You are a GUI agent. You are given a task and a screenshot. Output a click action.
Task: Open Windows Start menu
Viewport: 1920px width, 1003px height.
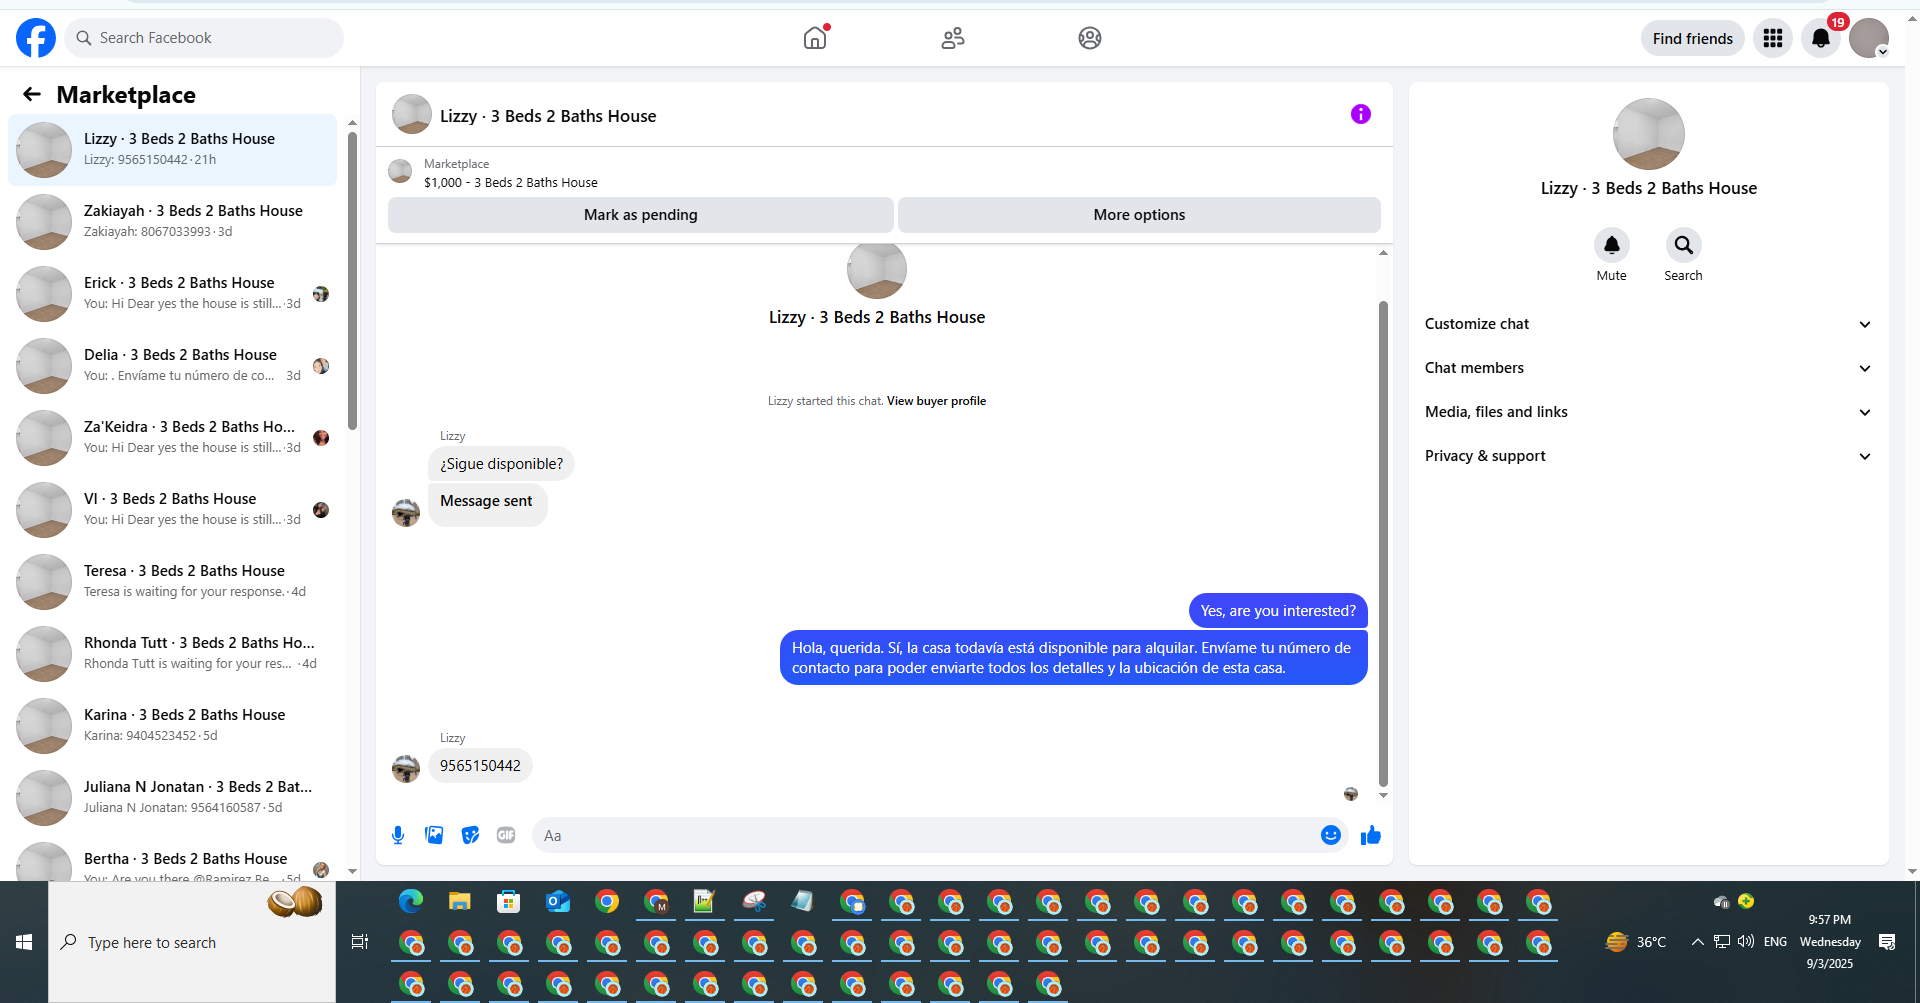pyautogui.click(x=24, y=942)
